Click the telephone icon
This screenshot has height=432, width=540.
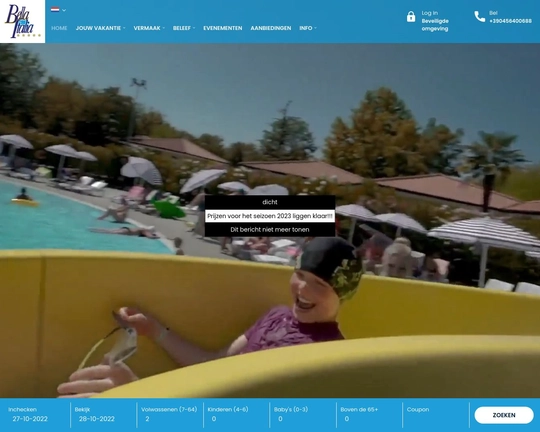pos(479,16)
